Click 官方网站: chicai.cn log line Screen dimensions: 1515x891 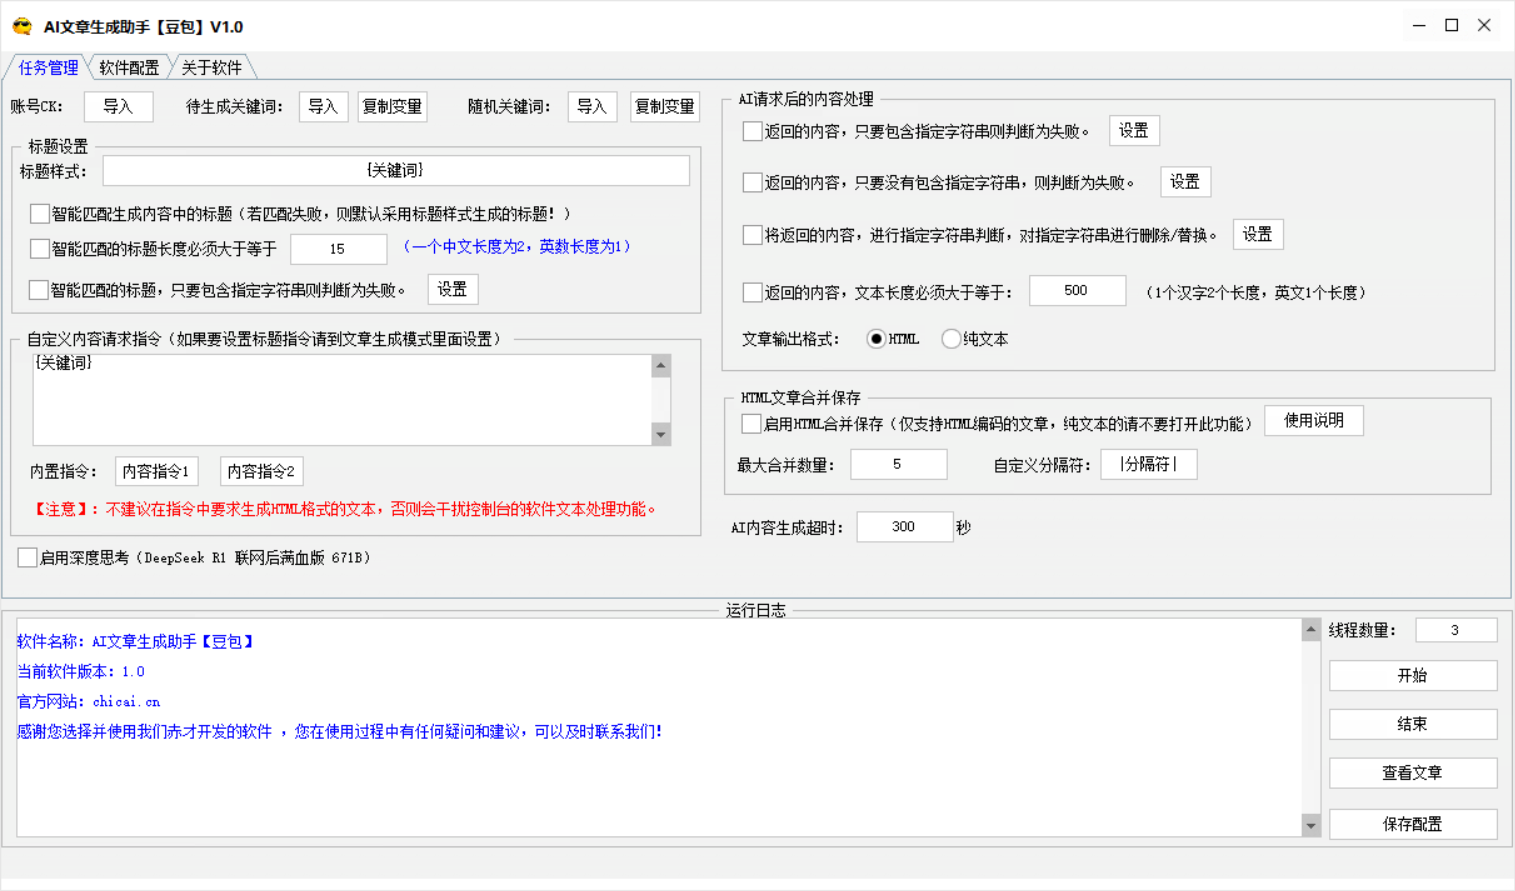pos(88,702)
